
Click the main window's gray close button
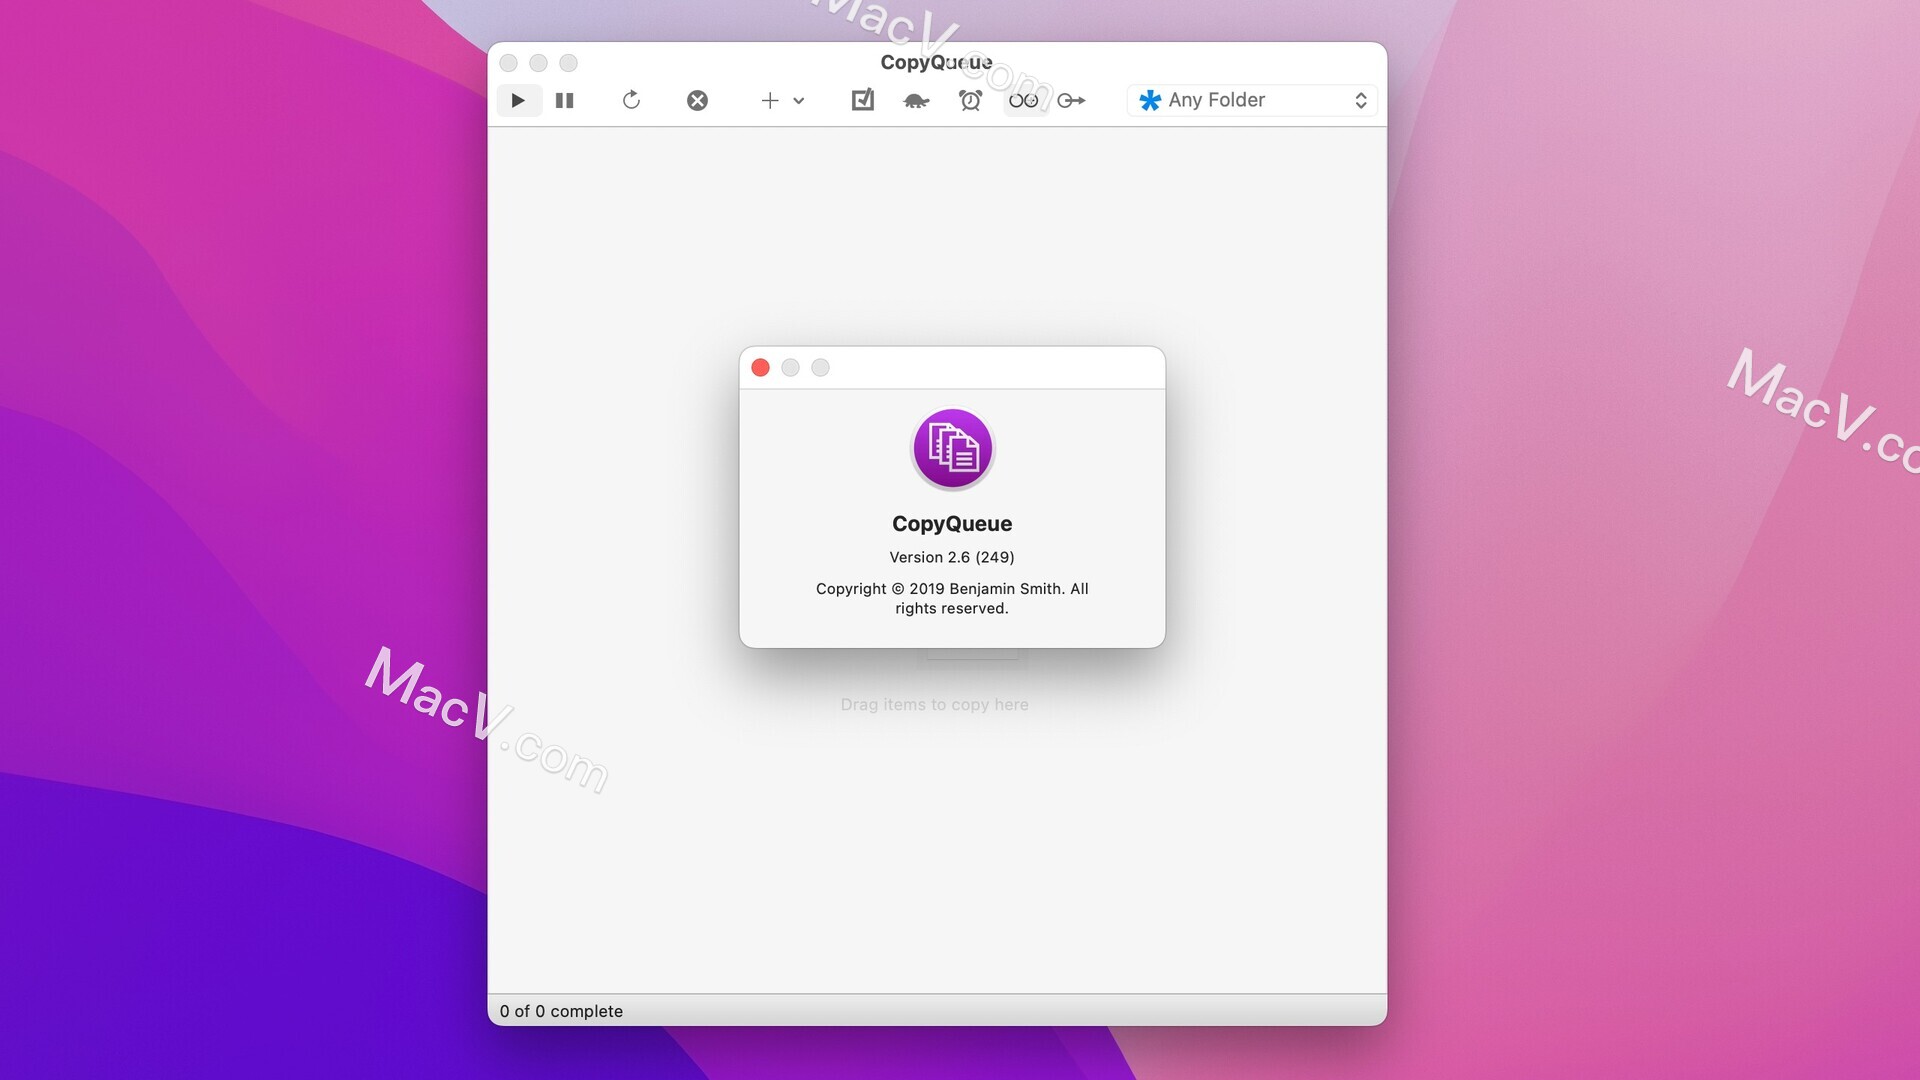pyautogui.click(x=509, y=63)
